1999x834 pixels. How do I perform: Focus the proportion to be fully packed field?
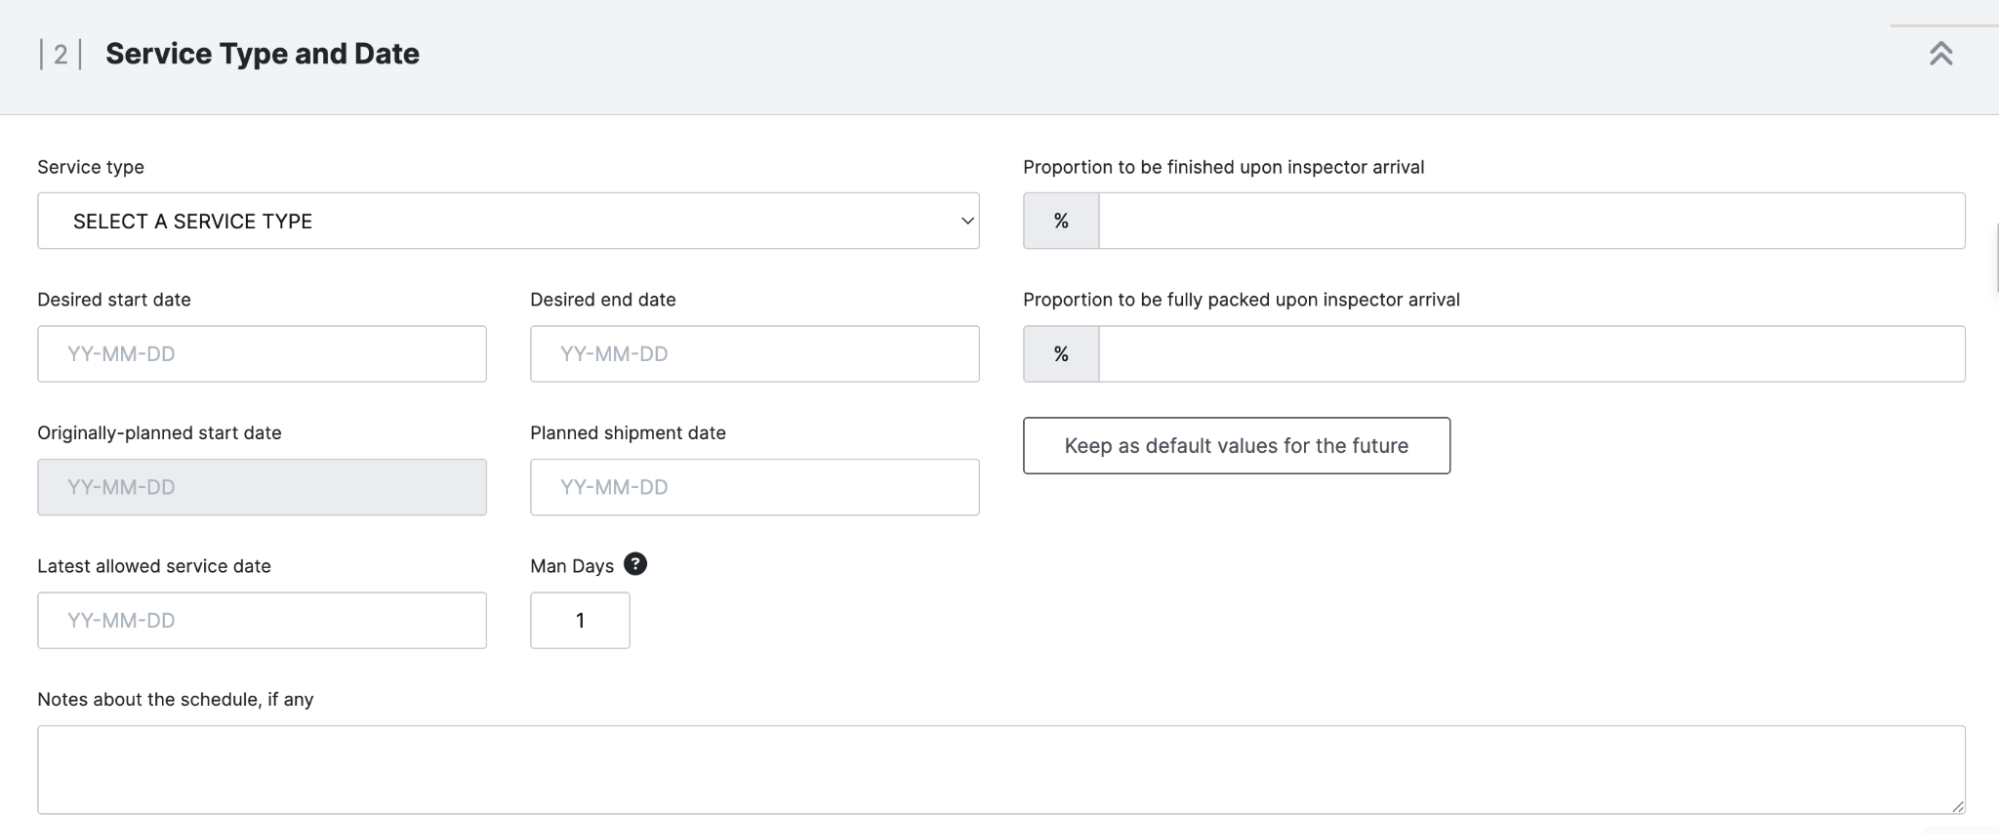tap(1531, 354)
